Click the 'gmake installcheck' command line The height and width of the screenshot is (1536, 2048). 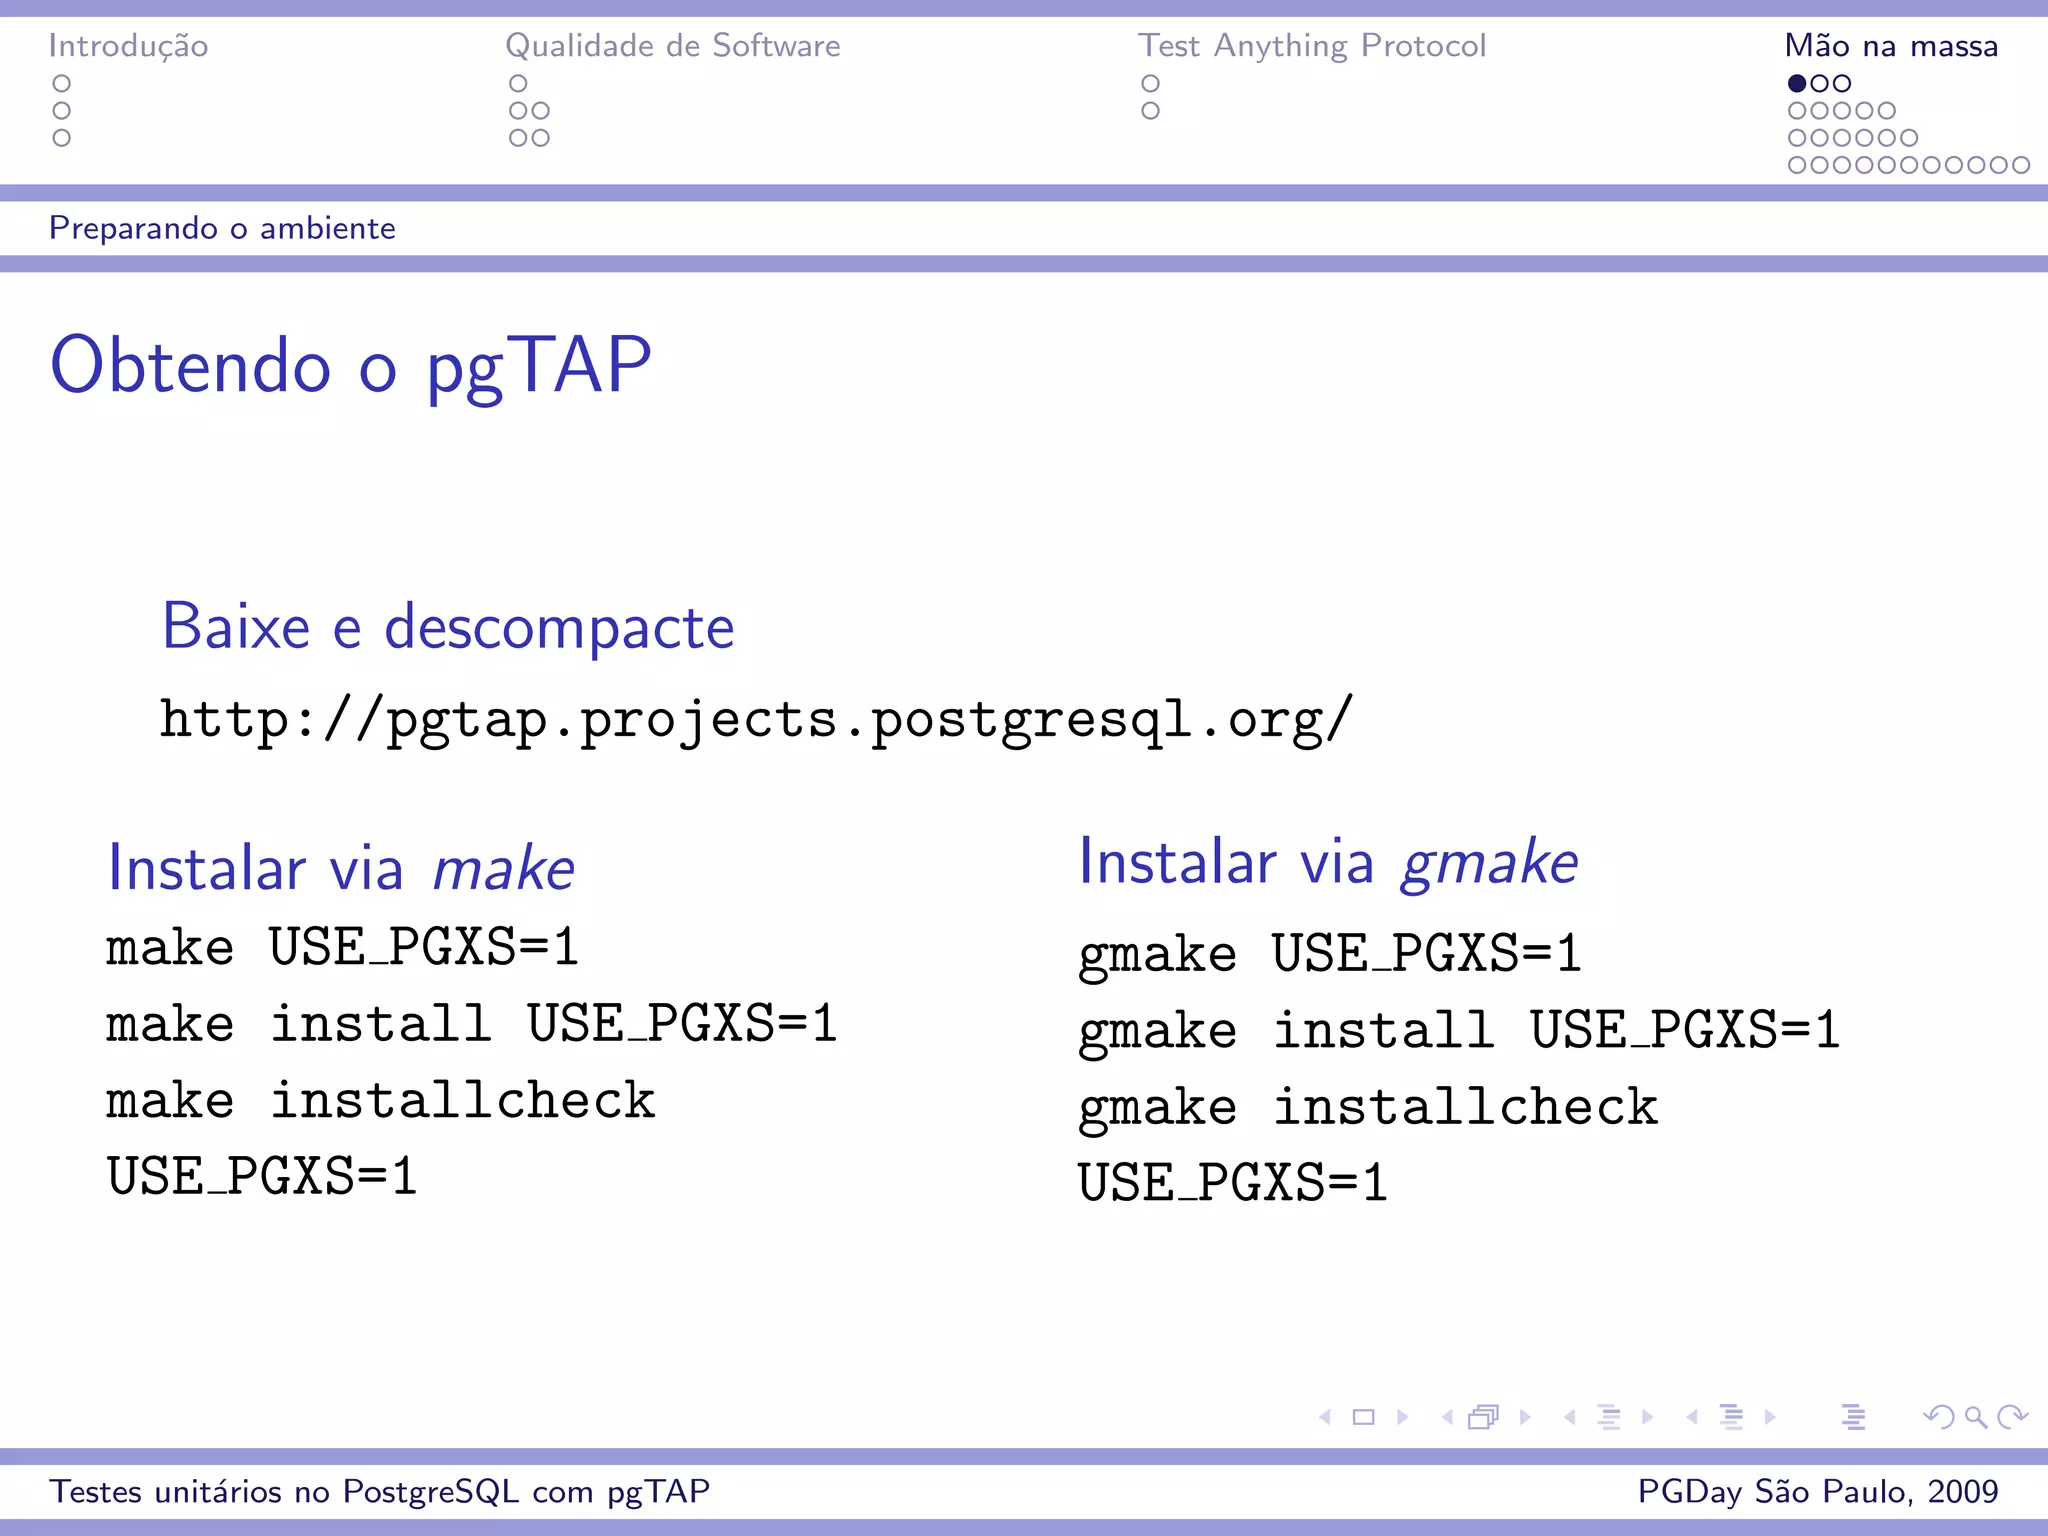[1368, 1108]
